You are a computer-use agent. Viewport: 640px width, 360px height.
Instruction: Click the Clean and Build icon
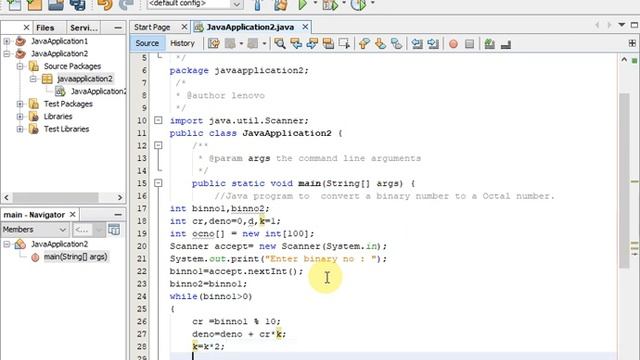tap(280, 4)
